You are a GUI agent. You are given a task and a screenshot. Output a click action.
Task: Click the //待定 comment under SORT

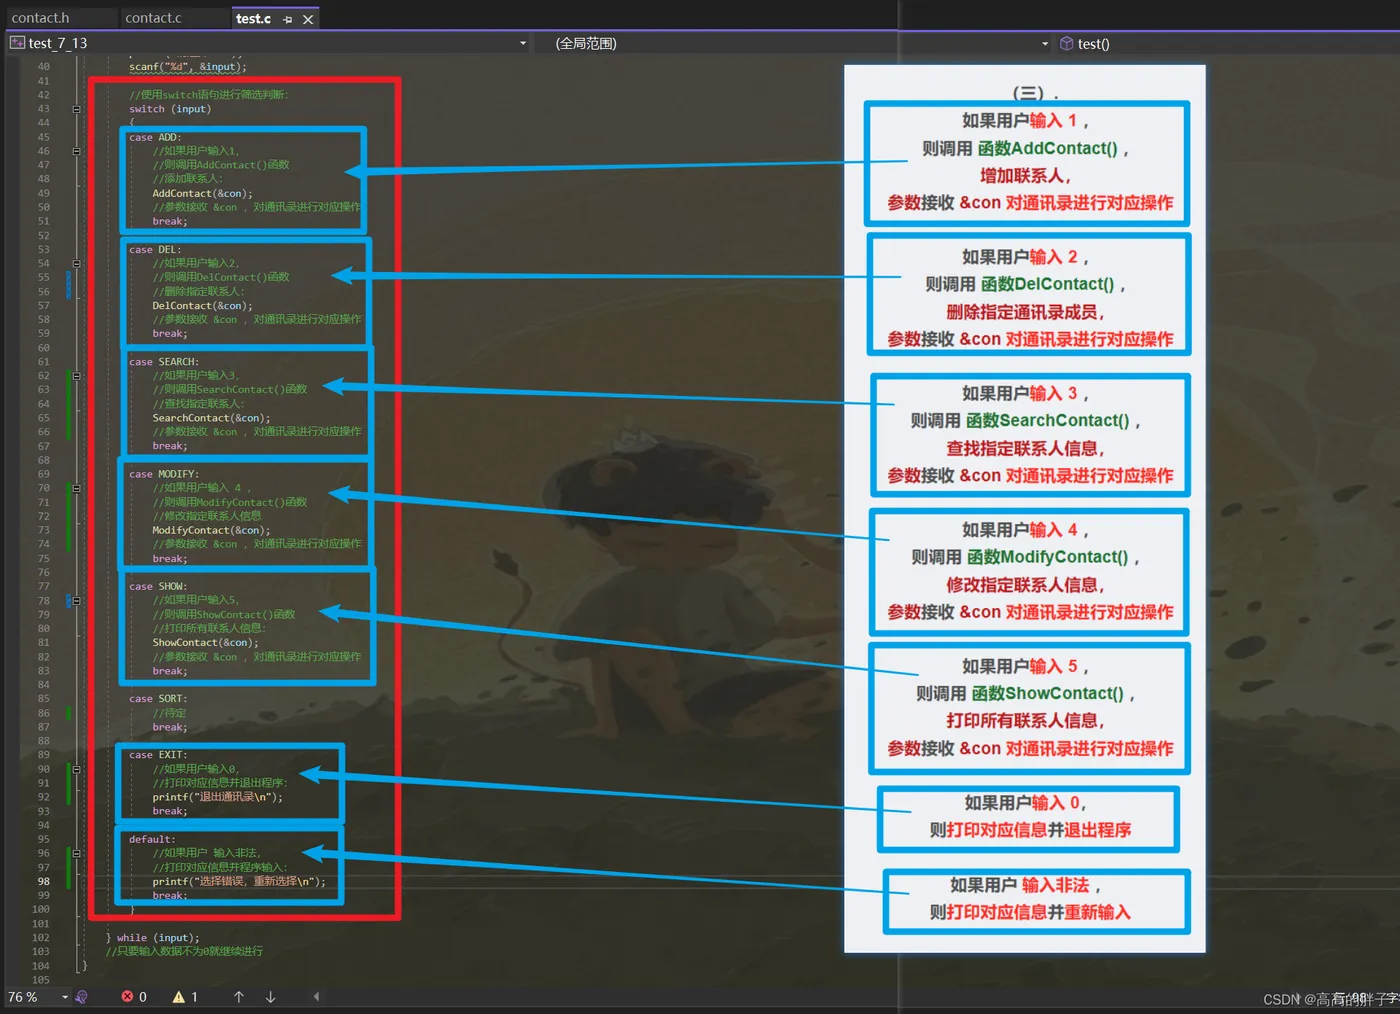pyautogui.click(x=169, y=713)
